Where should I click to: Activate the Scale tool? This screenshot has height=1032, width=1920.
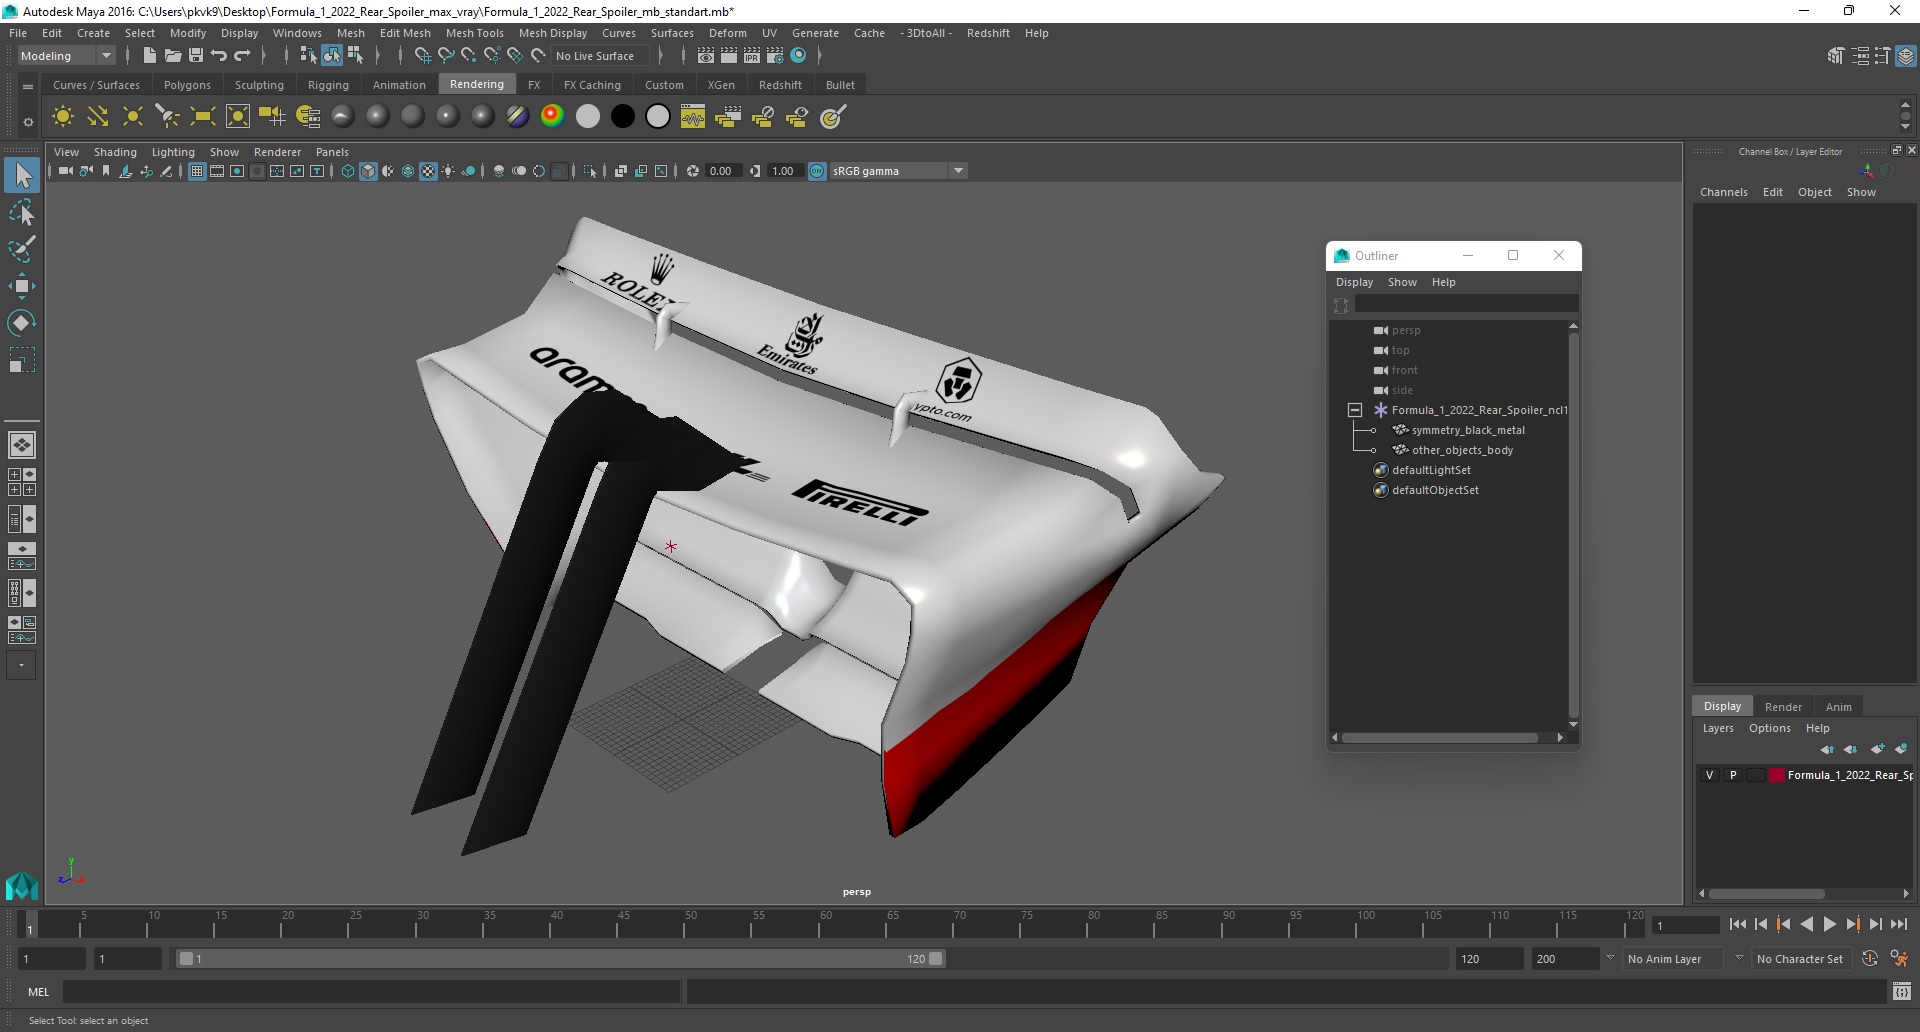22,360
